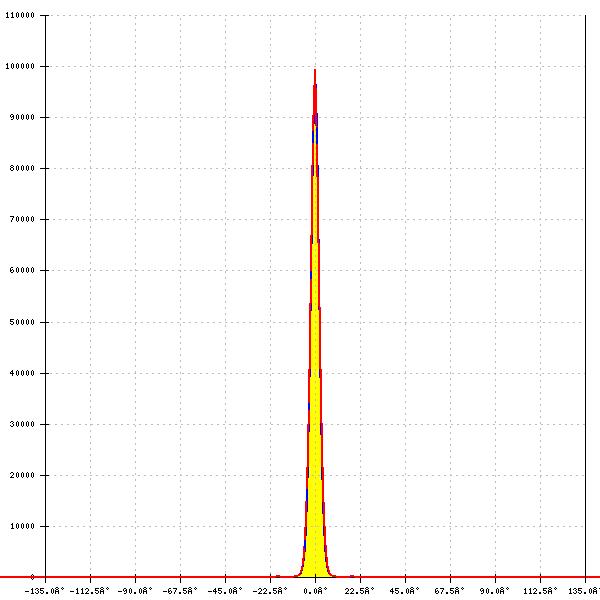This screenshot has height=600, width=600.
Task: Click the 67.5 x-axis label
Action: pyautogui.click(x=450, y=591)
